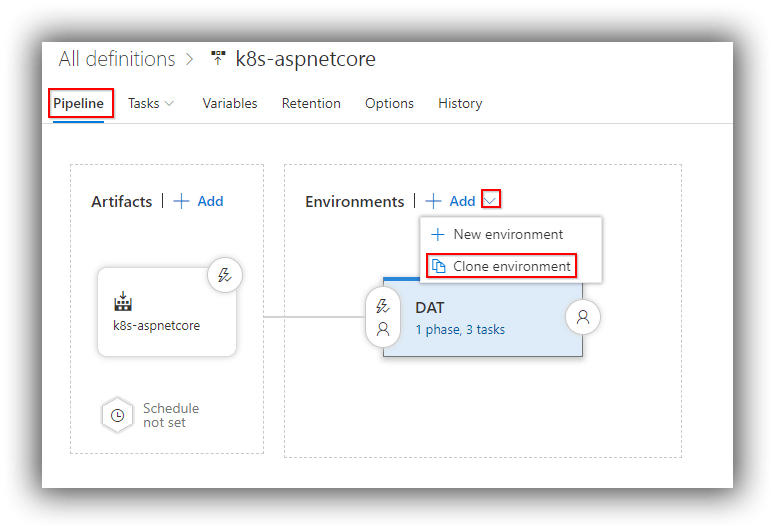Open DAT pre-deployment trigger lightning icon
Screen dimensions: 775x530
tap(383, 306)
